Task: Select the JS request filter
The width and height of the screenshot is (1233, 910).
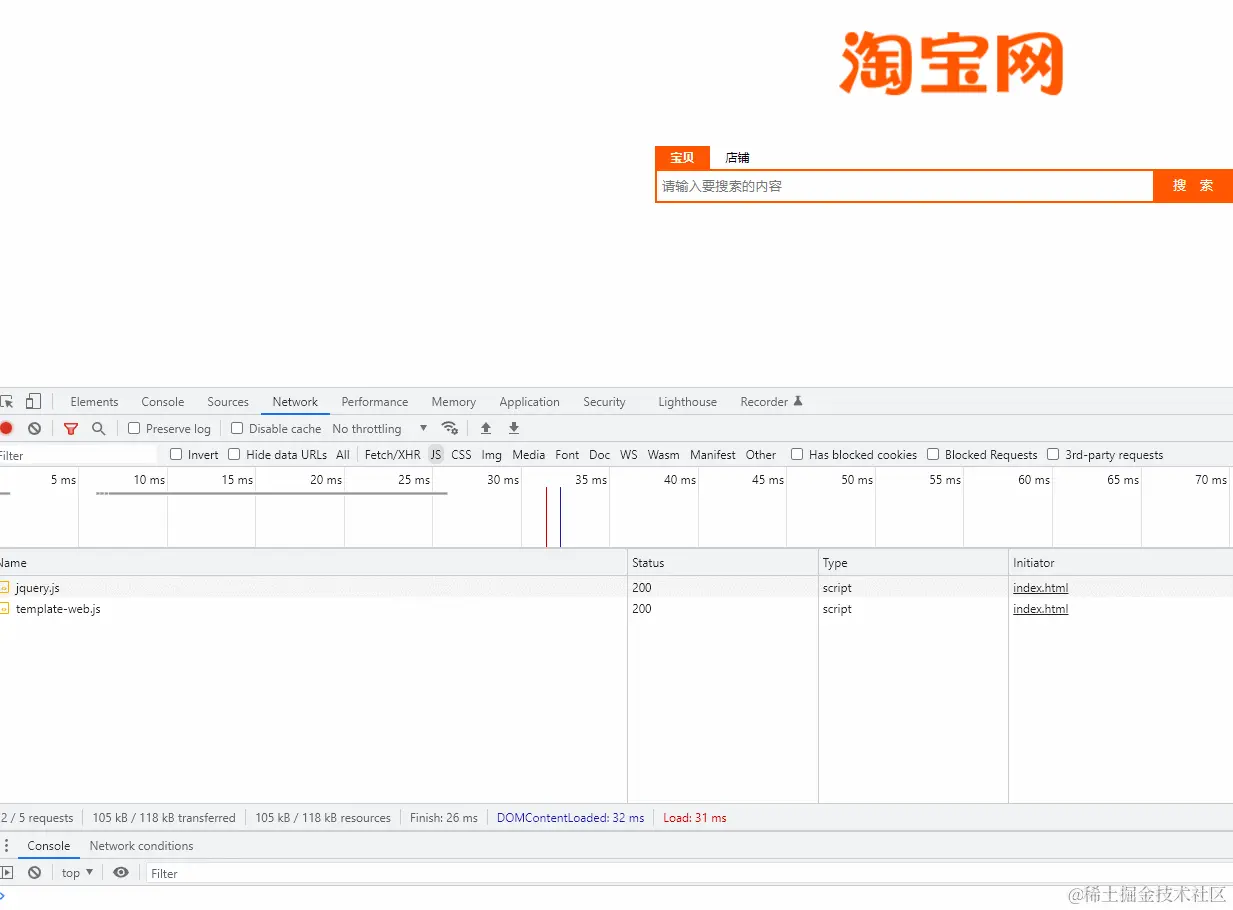Action: (436, 455)
